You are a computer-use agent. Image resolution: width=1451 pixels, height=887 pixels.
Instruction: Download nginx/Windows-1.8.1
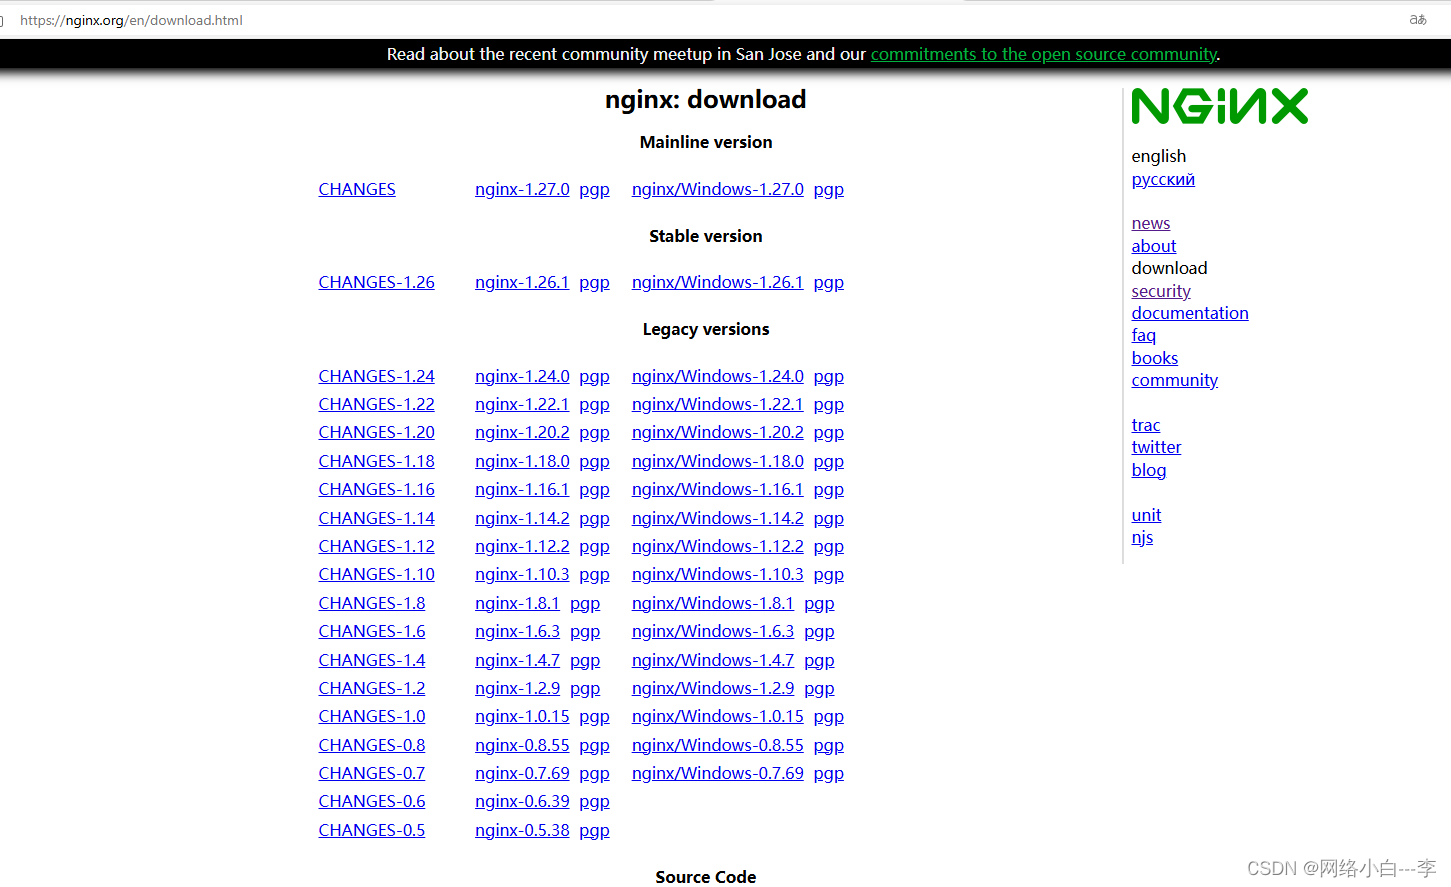712,603
